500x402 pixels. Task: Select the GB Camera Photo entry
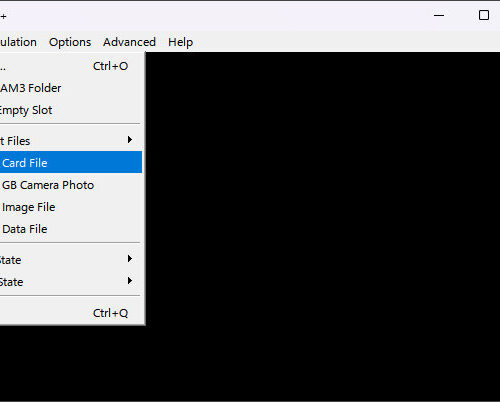pos(70,185)
